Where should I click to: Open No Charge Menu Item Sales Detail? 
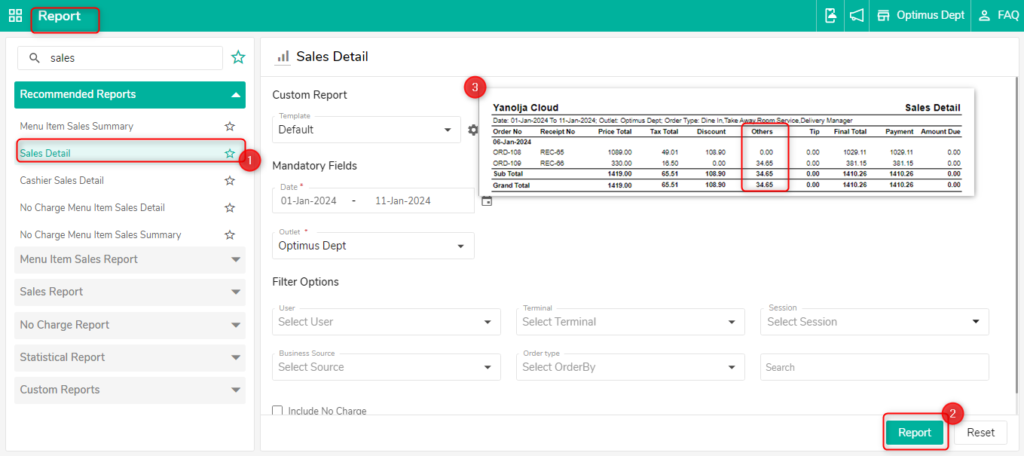(x=92, y=207)
